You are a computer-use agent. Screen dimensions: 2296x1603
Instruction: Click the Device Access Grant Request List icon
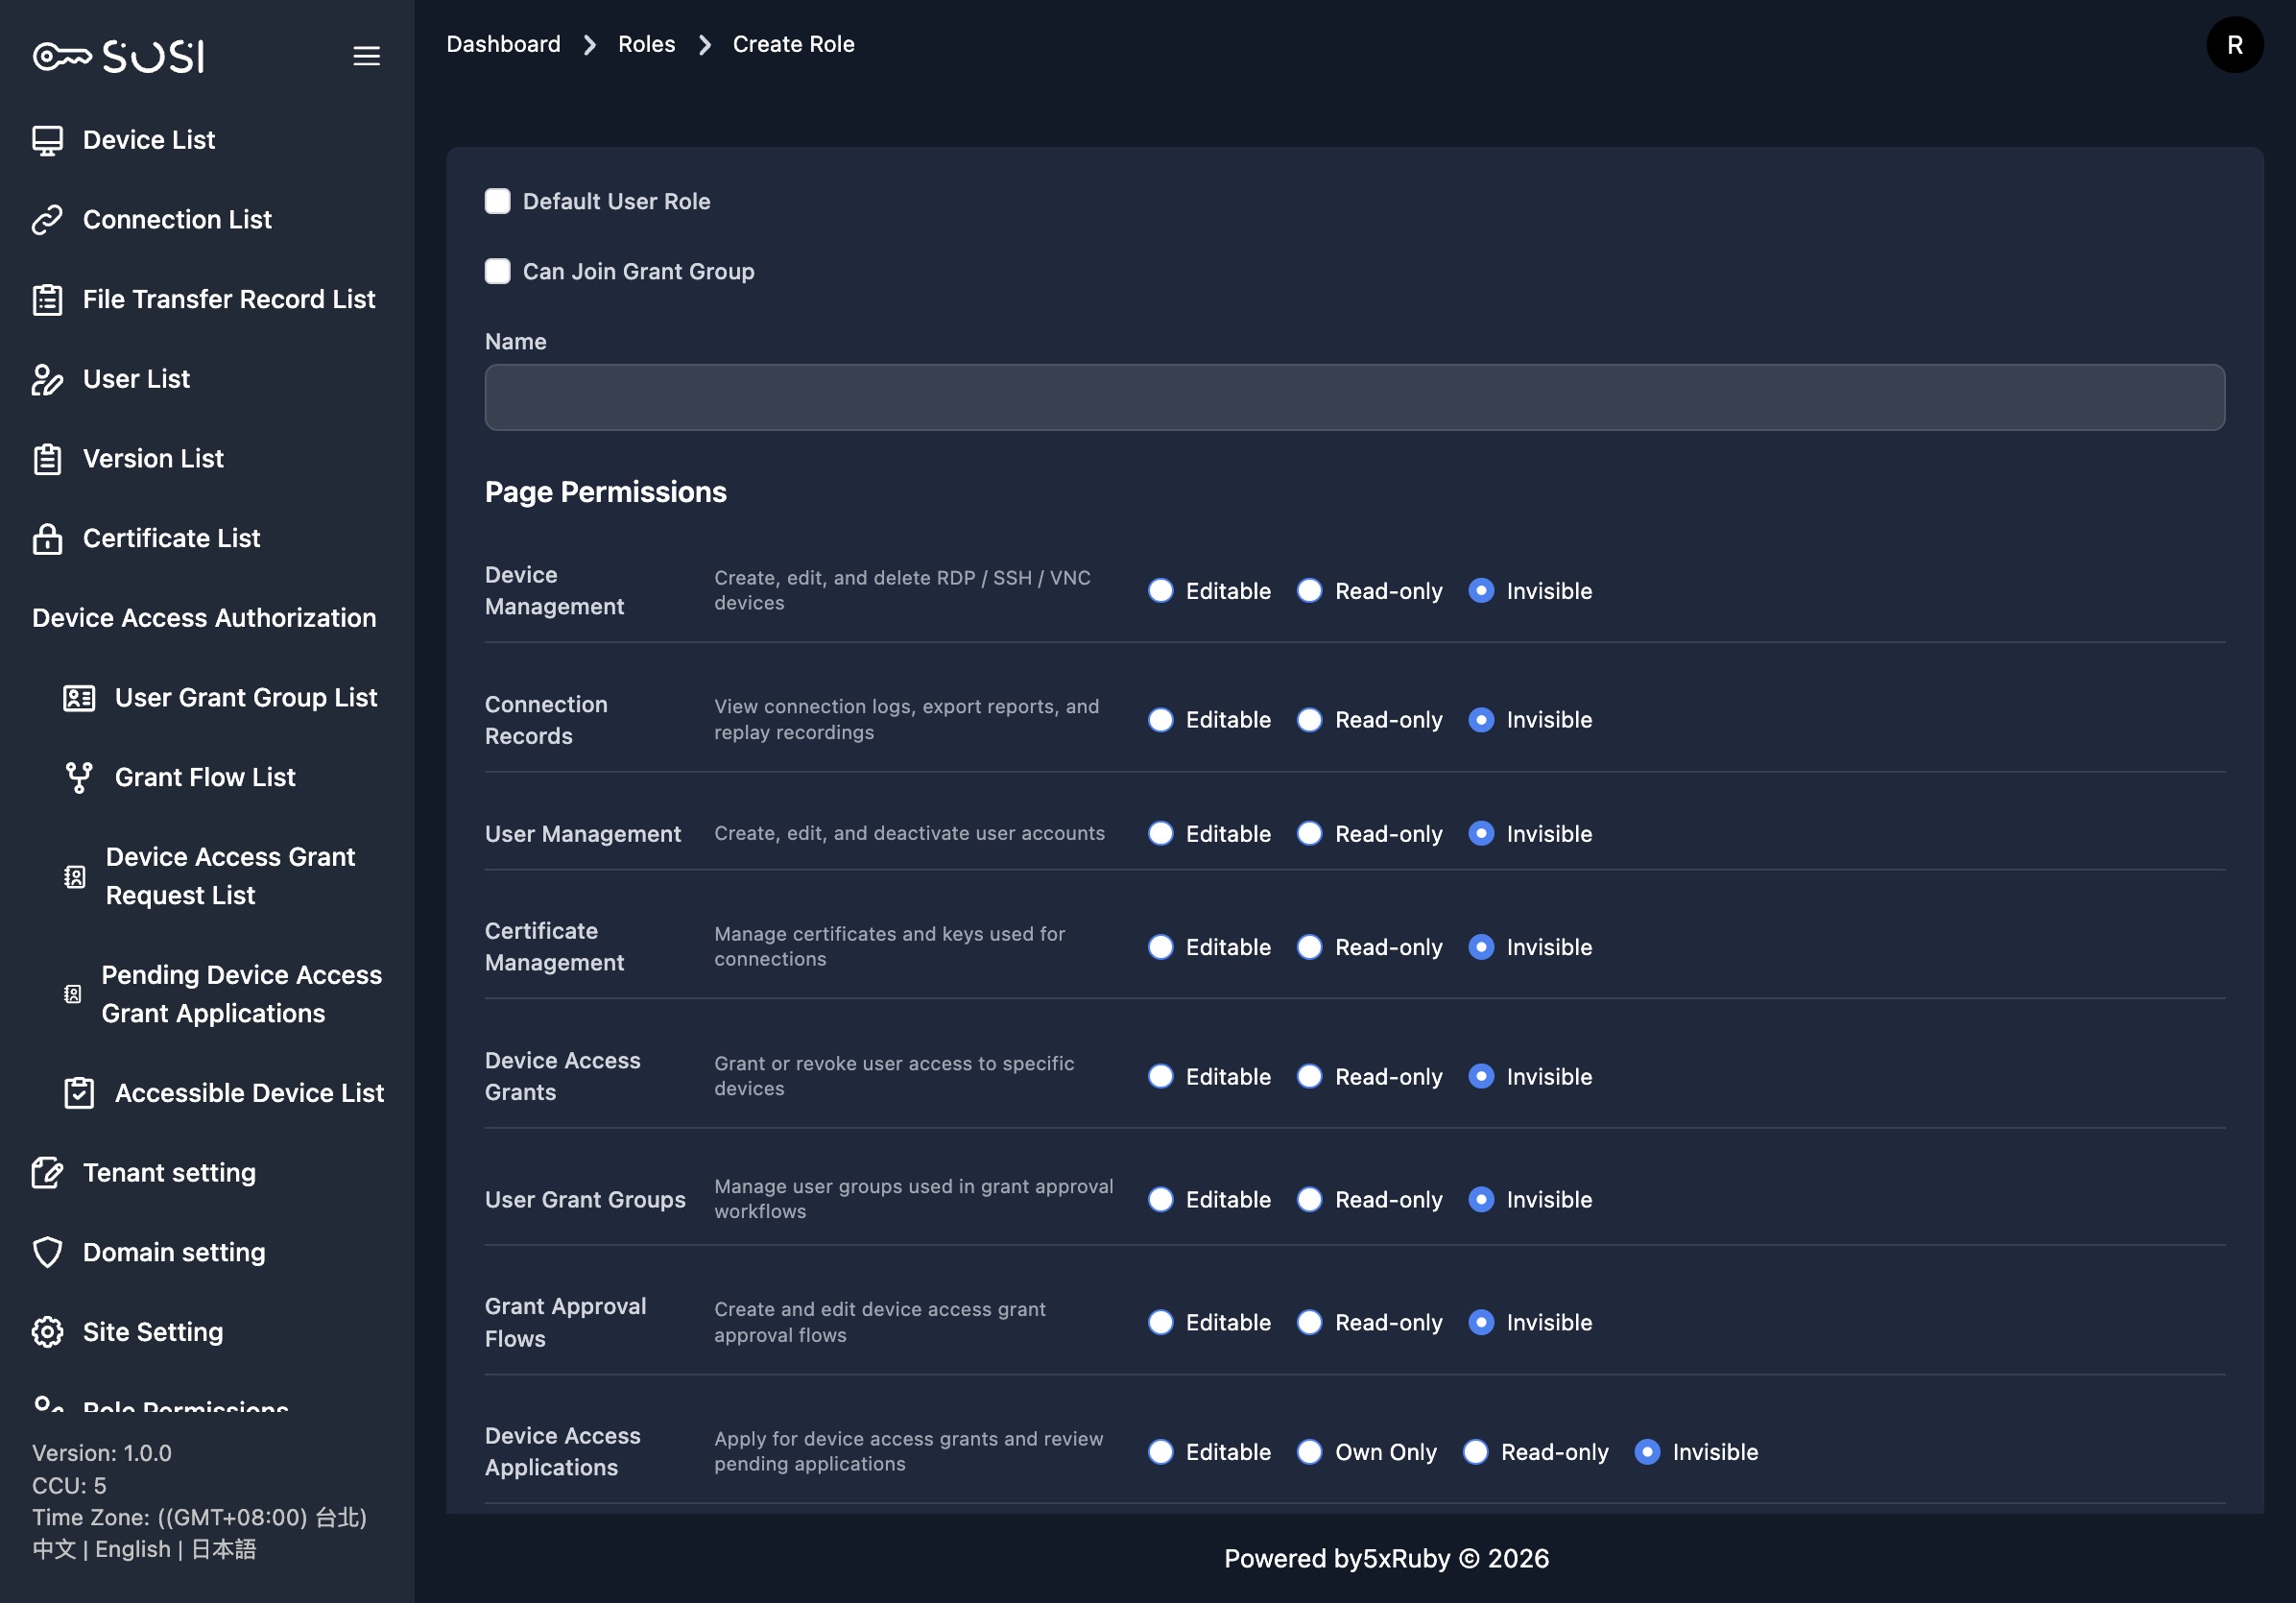[x=75, y=877]
